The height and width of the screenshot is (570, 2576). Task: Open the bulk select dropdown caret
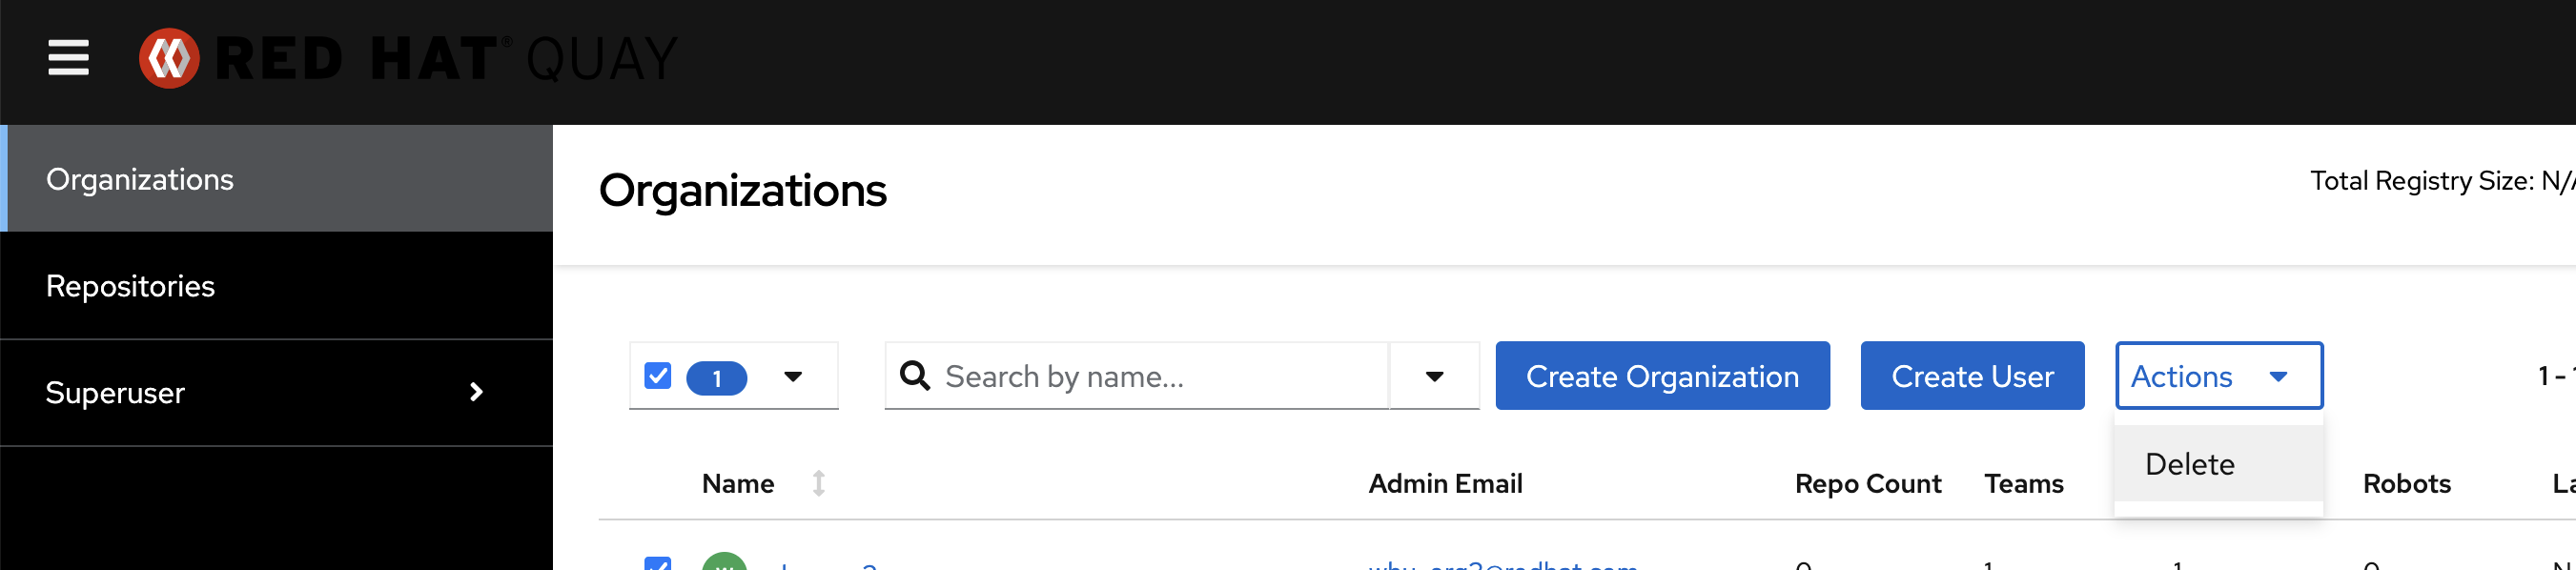pos(793,376)
